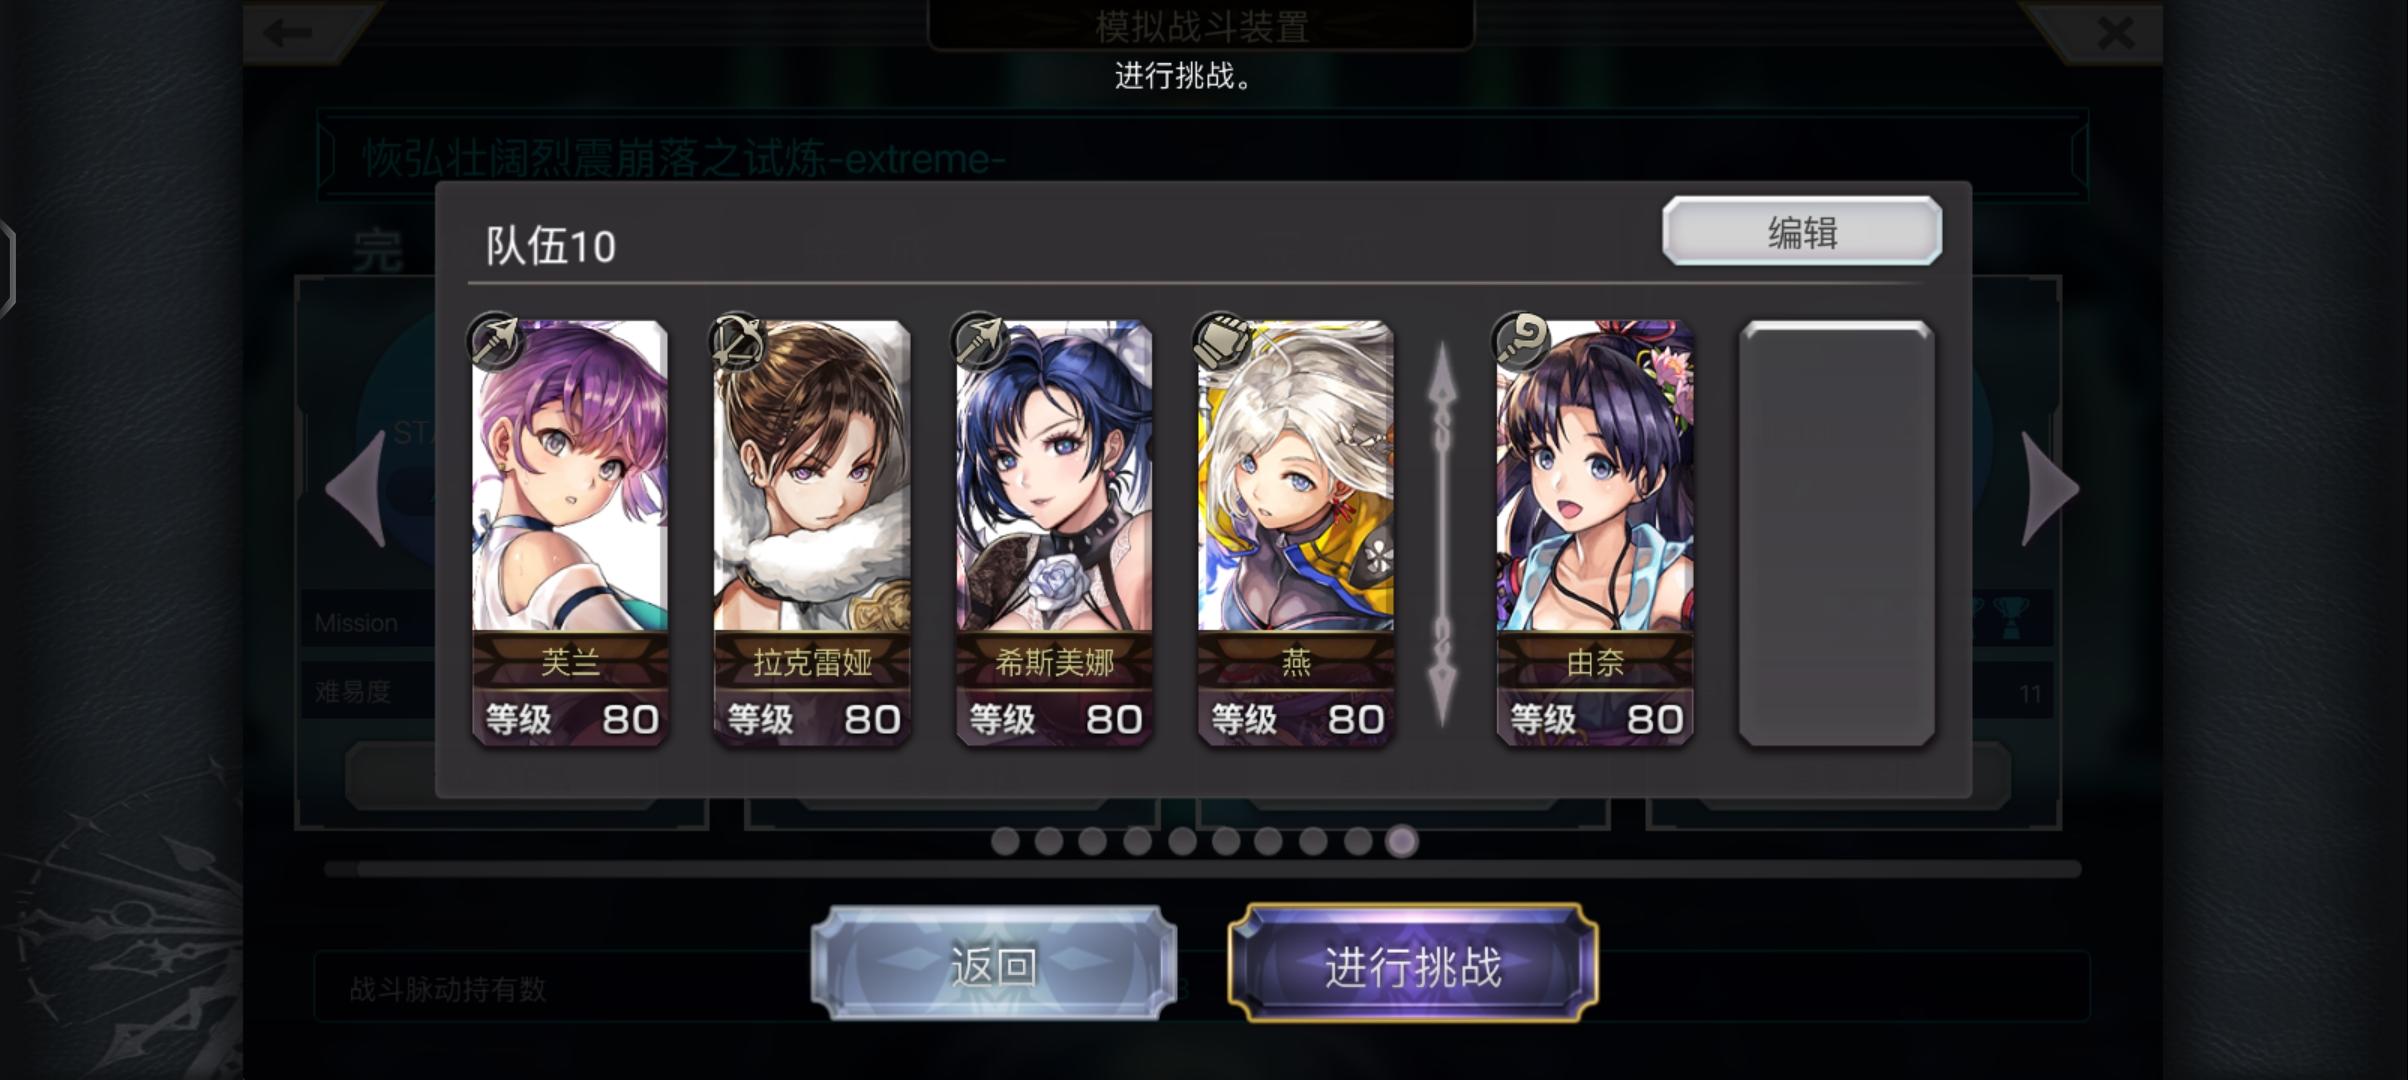The width and height of the screenshot is (2408, 1080).
Task: Go to previous team with left arrow
Action: pyautogui.click(x=357, y=488)
